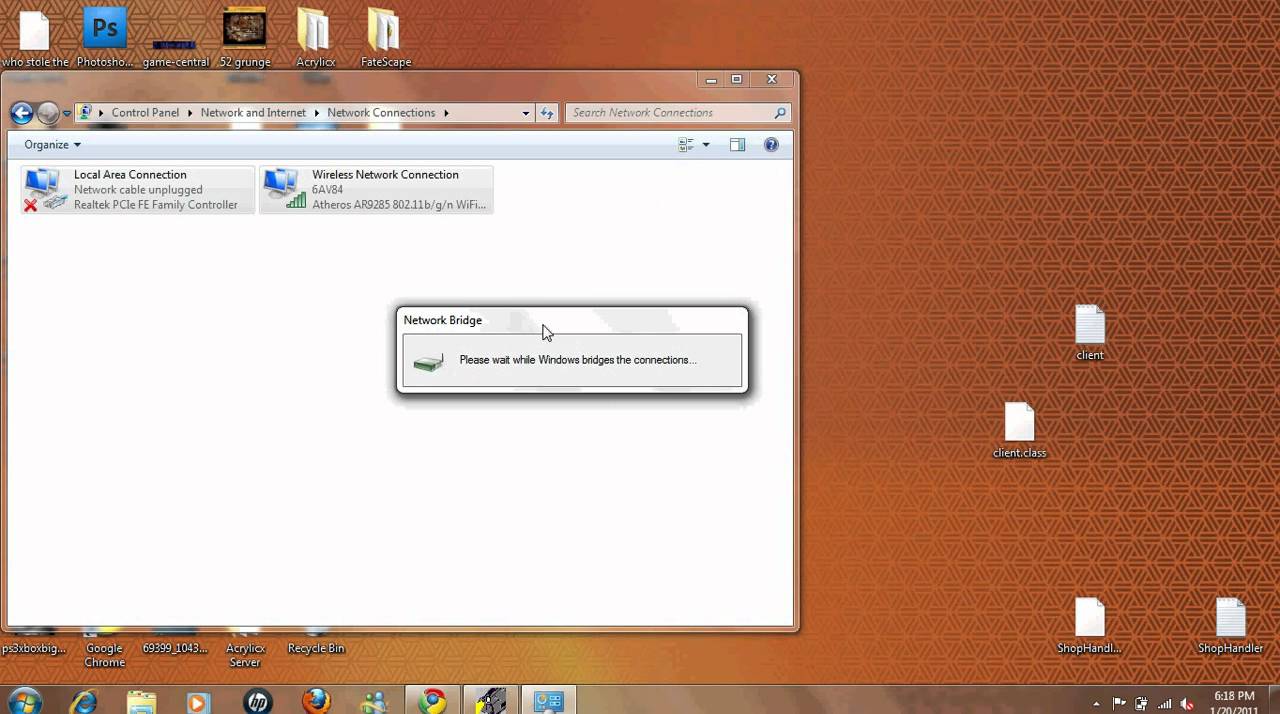The image size is (1280, 714).
Task: Open Windows Live Messenger from taskbar
Action: click(374, 701)
